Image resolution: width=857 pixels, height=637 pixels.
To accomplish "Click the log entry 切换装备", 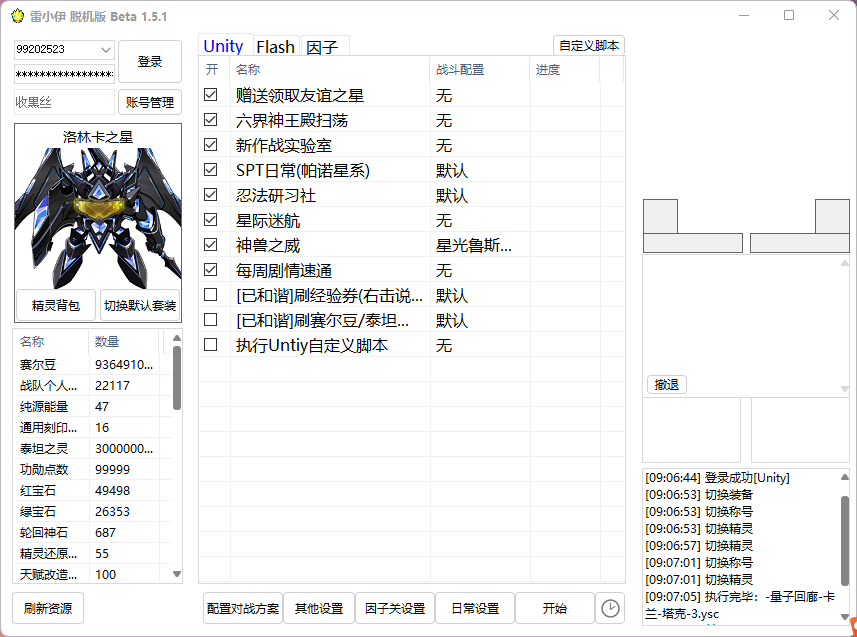I will coord(699,495).
